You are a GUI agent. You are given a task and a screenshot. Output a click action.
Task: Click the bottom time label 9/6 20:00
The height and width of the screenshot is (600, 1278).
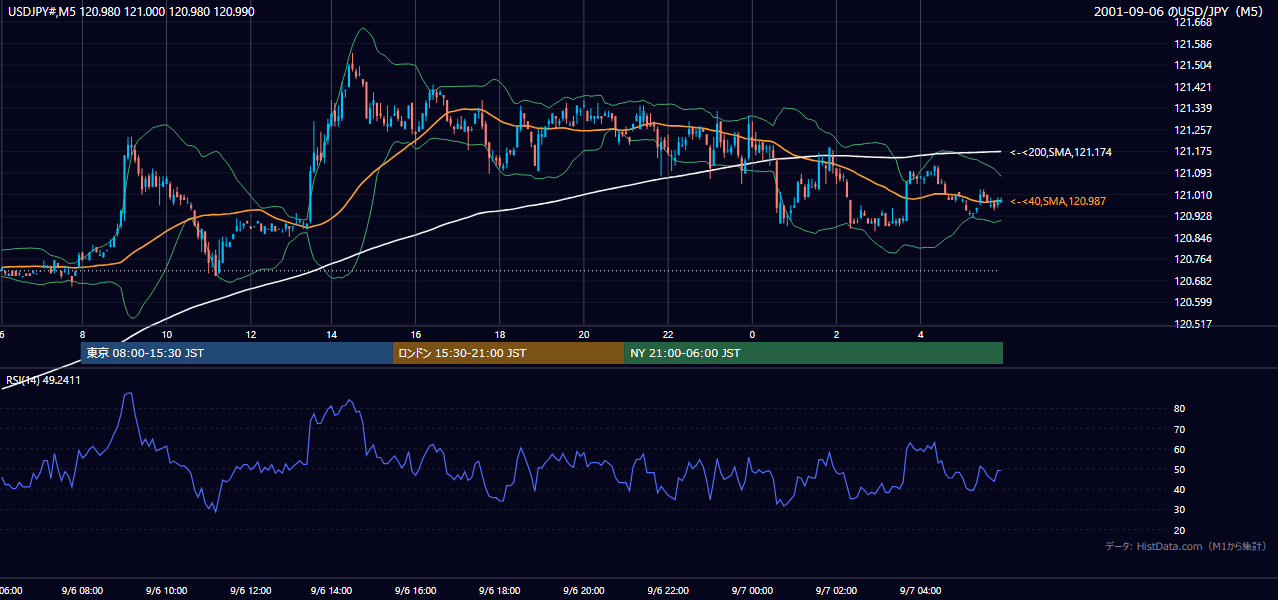click(585, 591)
